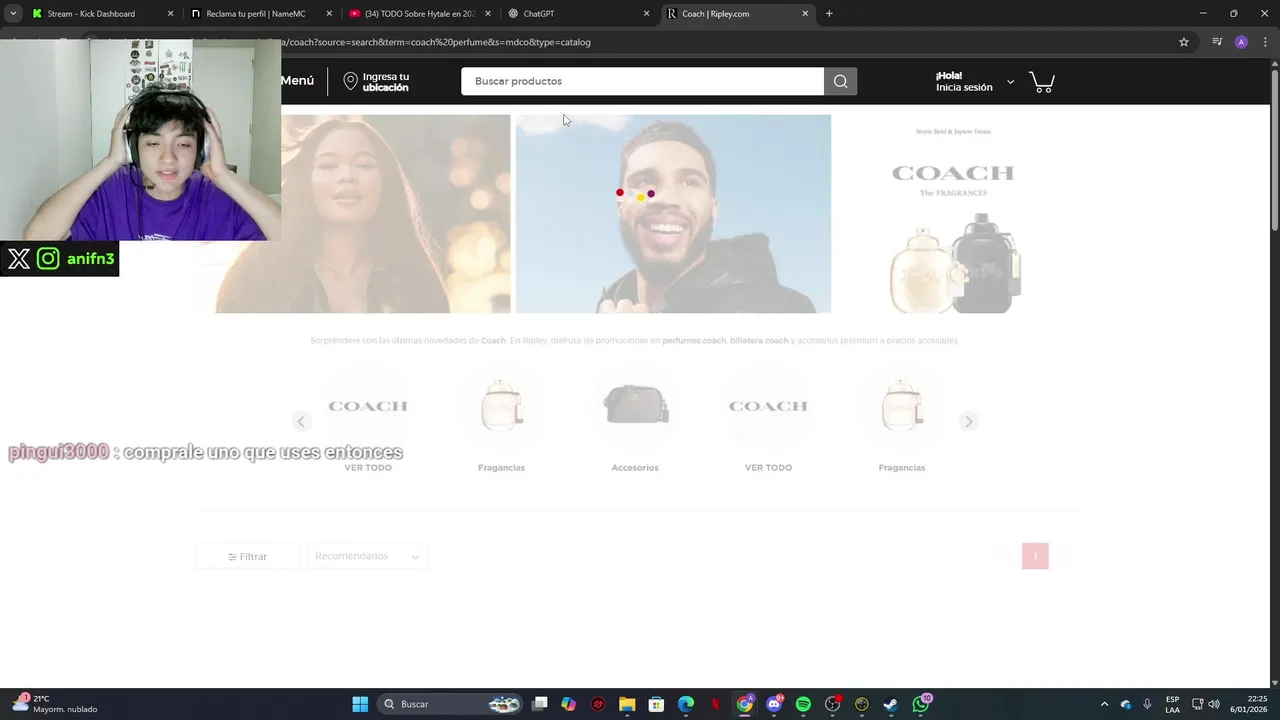Click the page vertical scrollbar
The image size is (1280, 720).
1274,150
